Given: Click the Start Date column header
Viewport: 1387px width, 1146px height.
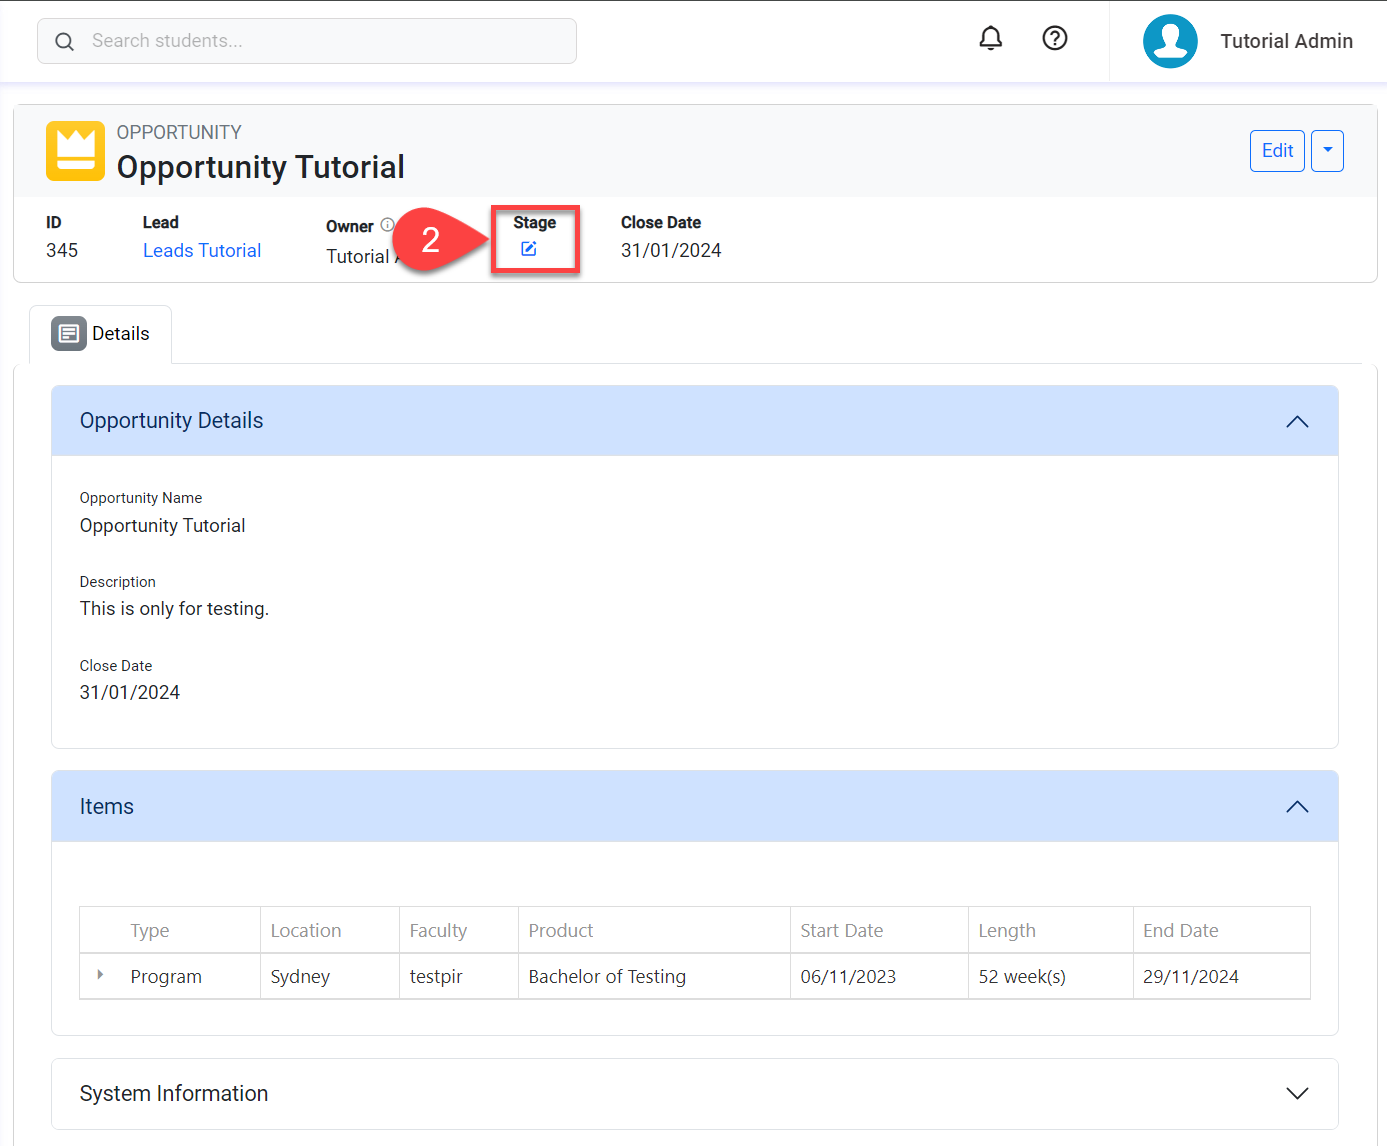Looking at the screenshot, I should point(841,931).
